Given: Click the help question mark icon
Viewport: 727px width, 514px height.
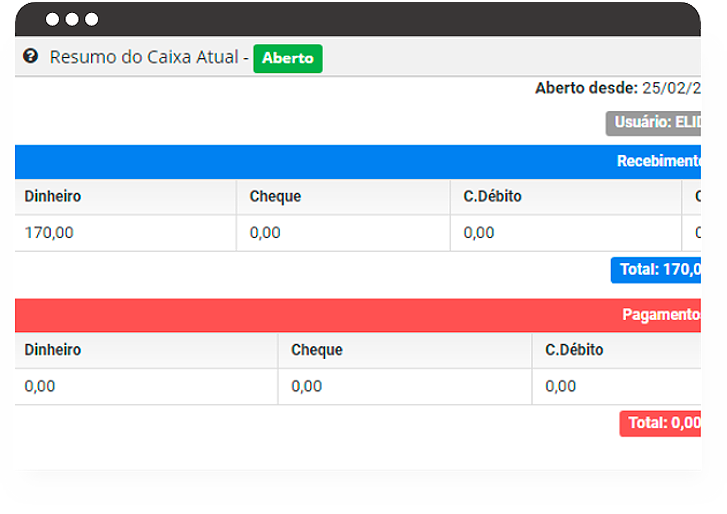Looking at the screenshot, I should [x=30, y=57].
